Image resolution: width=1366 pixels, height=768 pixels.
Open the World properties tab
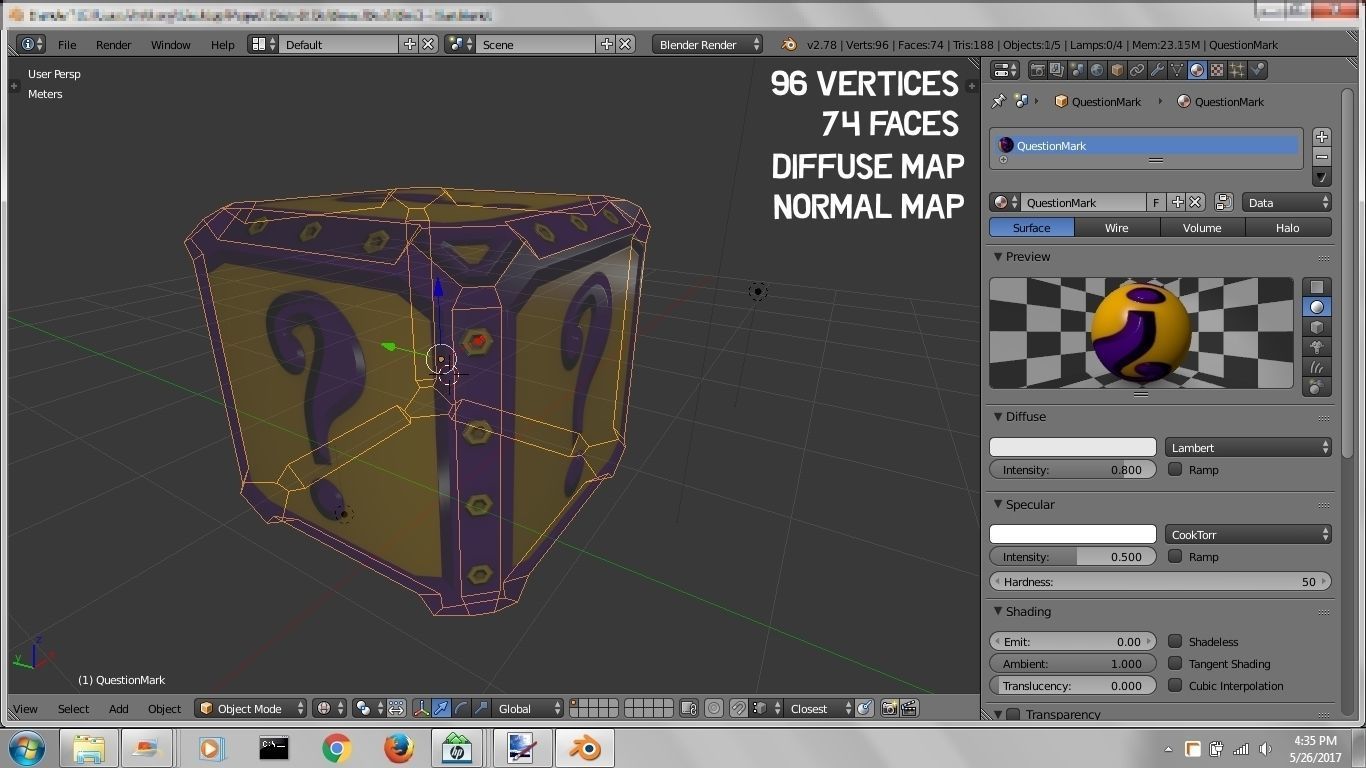(1097, 70)
